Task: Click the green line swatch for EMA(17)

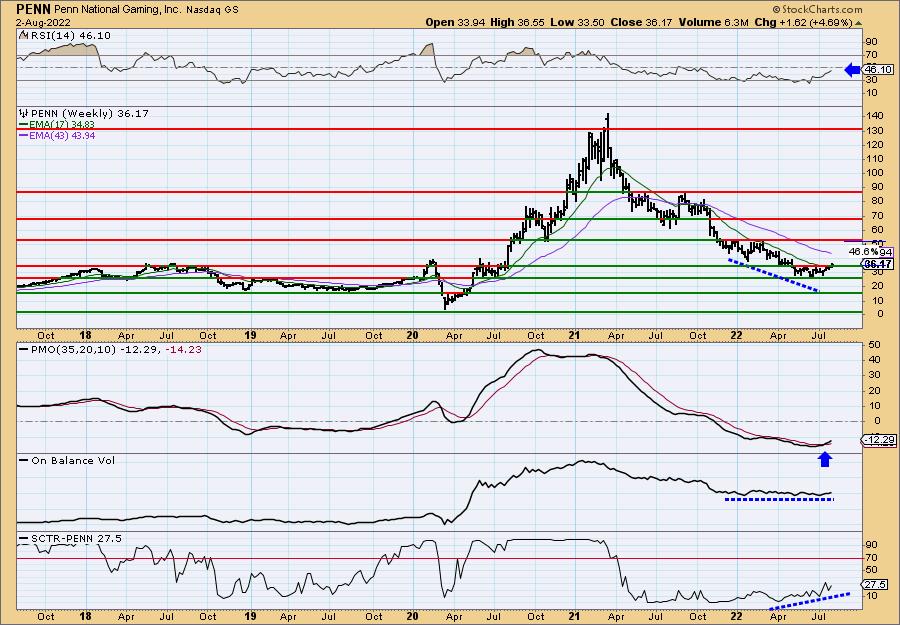Action: [24, 125]
